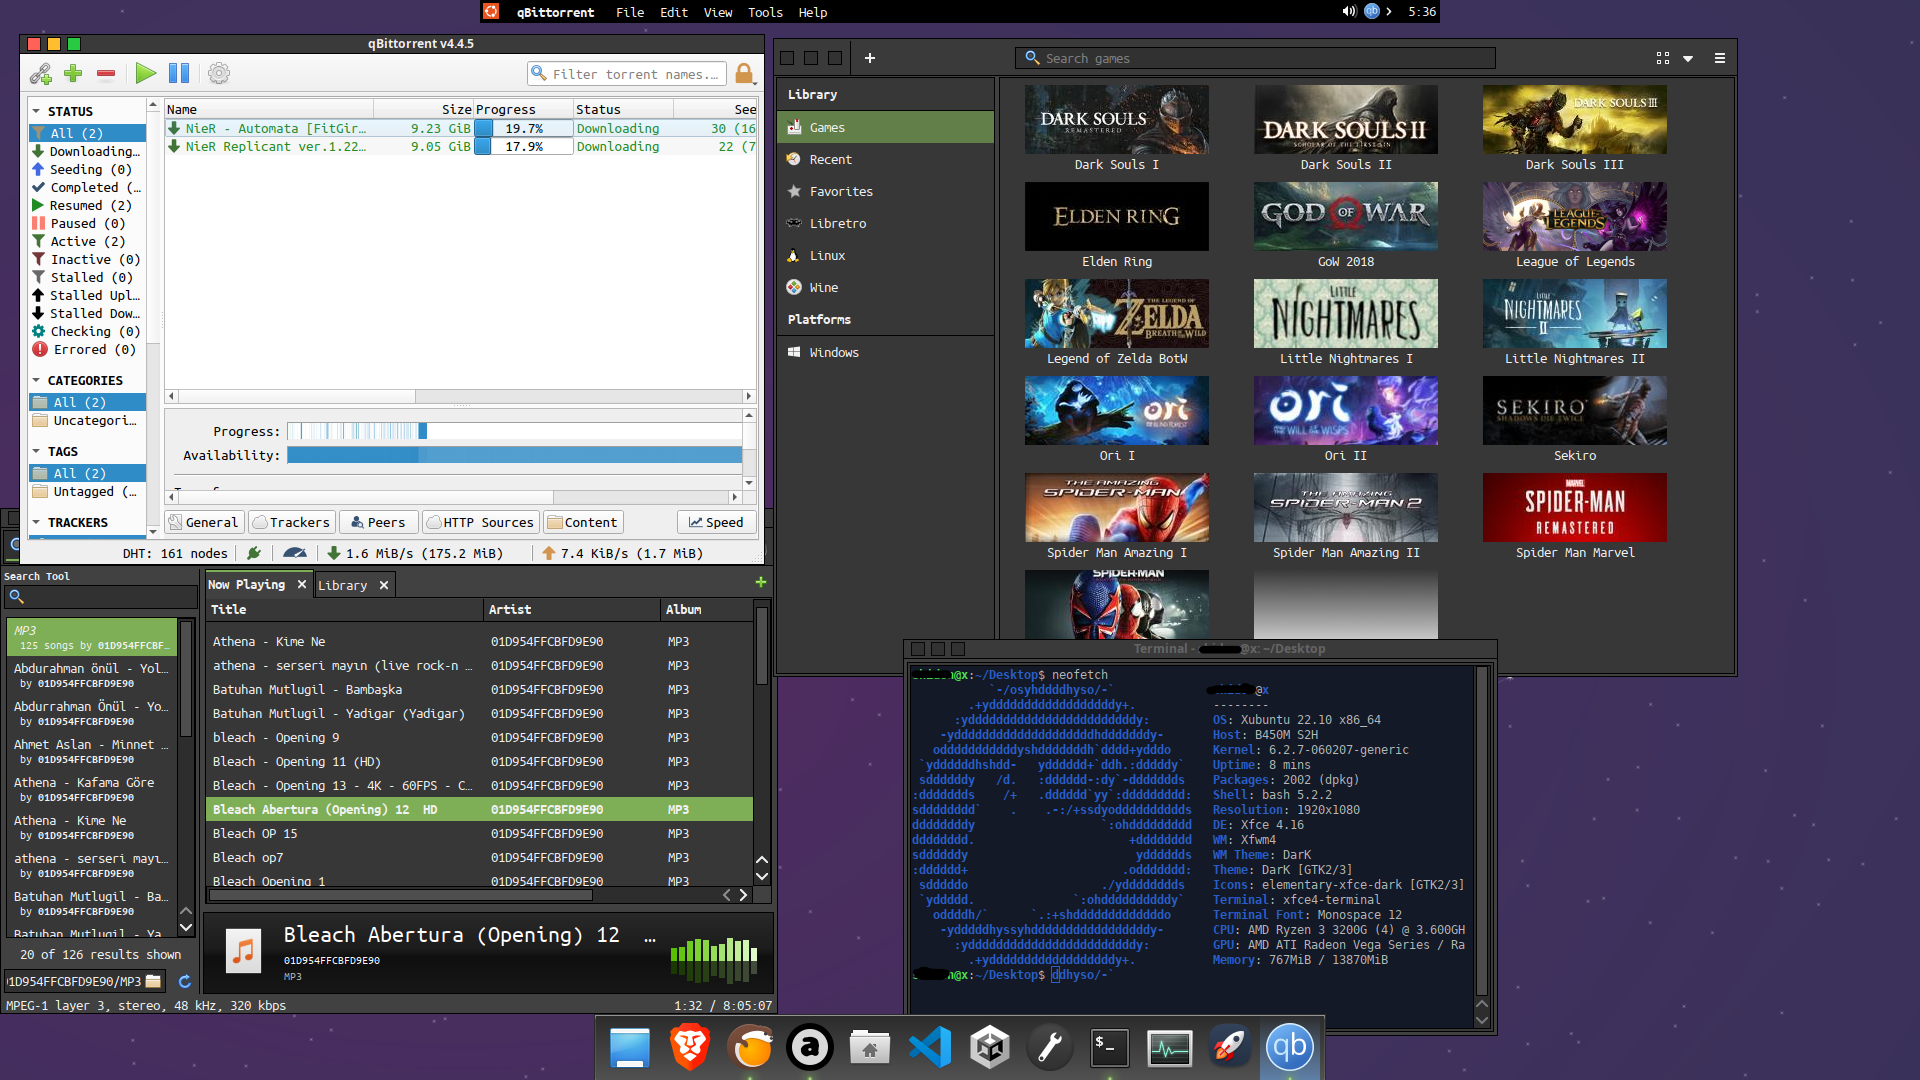1920x1080 pixels.
Task: Open the Trackers details button
Action: click(x=291, y=522)
